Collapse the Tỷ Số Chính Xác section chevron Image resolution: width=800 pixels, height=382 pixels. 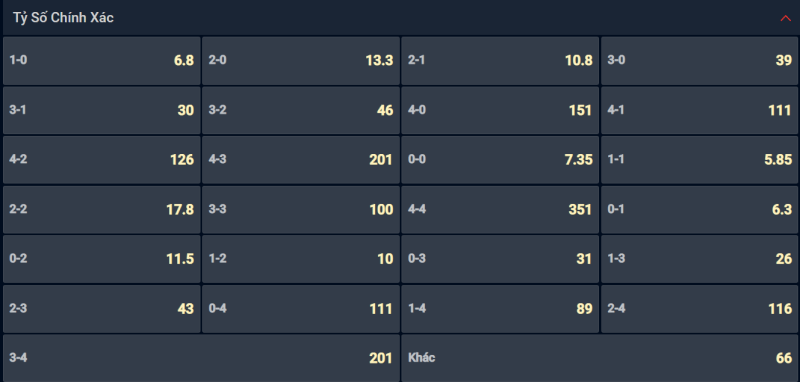785,18
